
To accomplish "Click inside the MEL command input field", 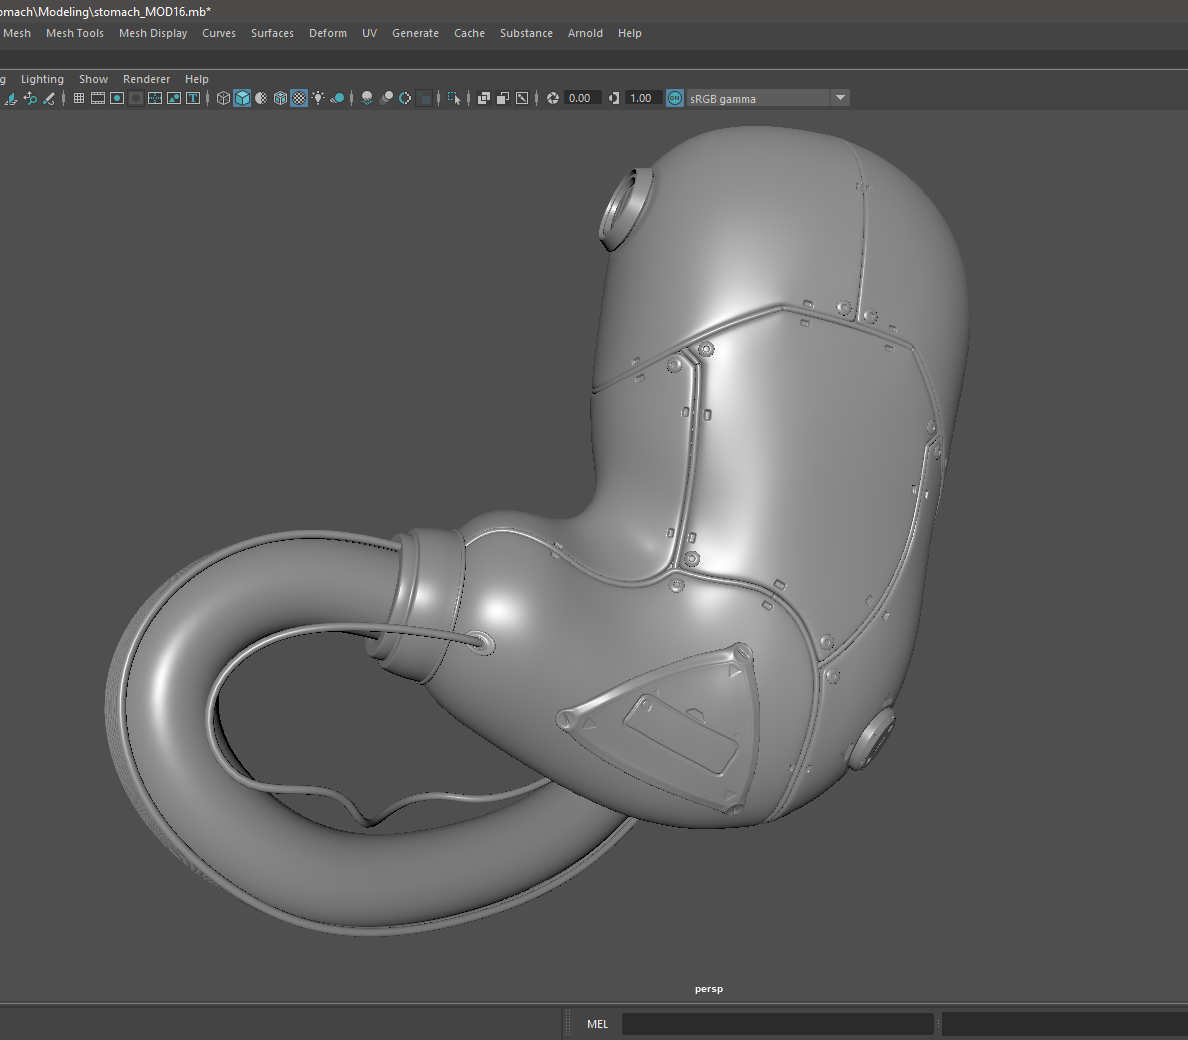I will click(x=778, y=1023).
